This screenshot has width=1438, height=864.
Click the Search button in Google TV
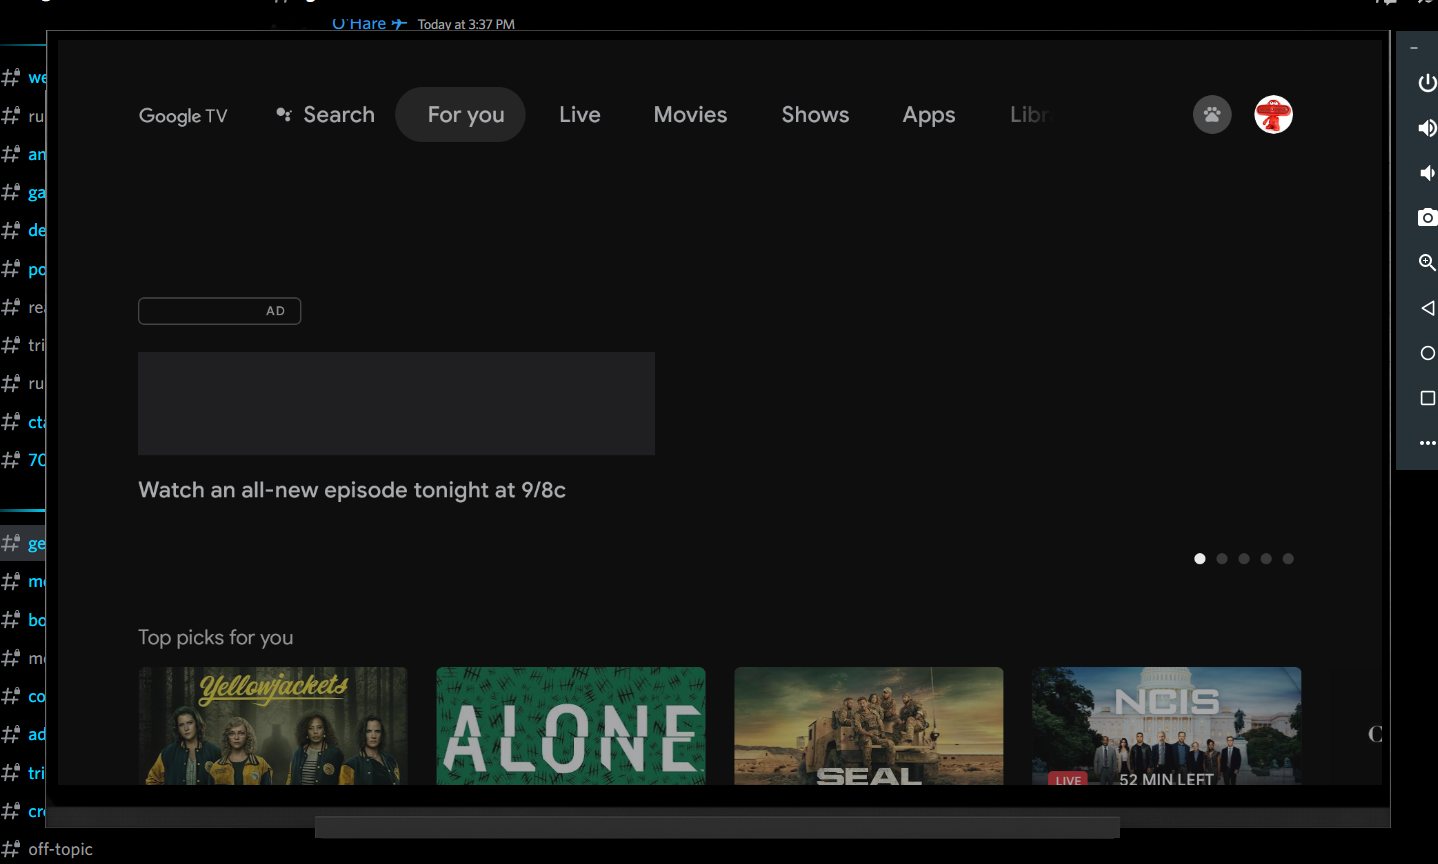326,115
